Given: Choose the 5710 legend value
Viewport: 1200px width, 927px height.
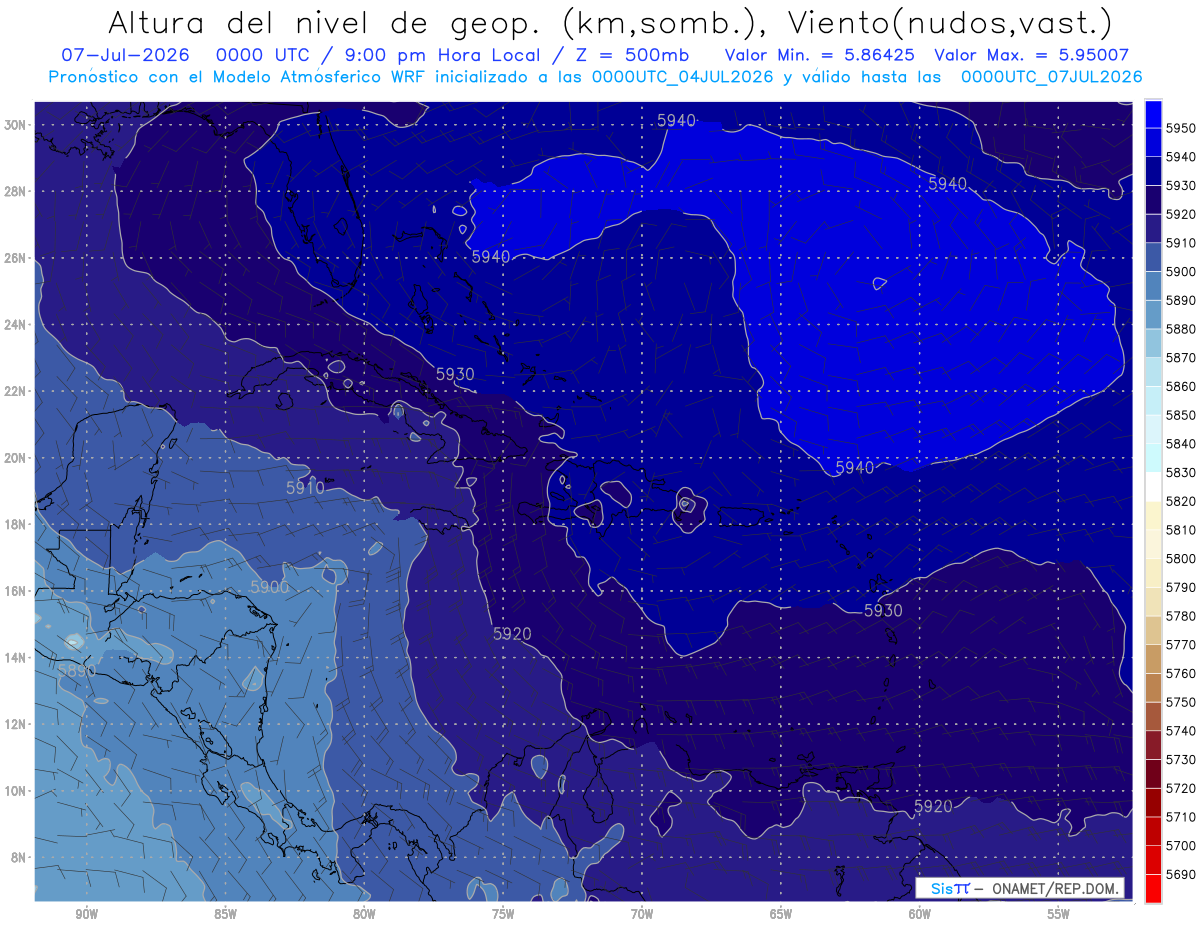Looking at the screenshot, I should point(1181,818).
